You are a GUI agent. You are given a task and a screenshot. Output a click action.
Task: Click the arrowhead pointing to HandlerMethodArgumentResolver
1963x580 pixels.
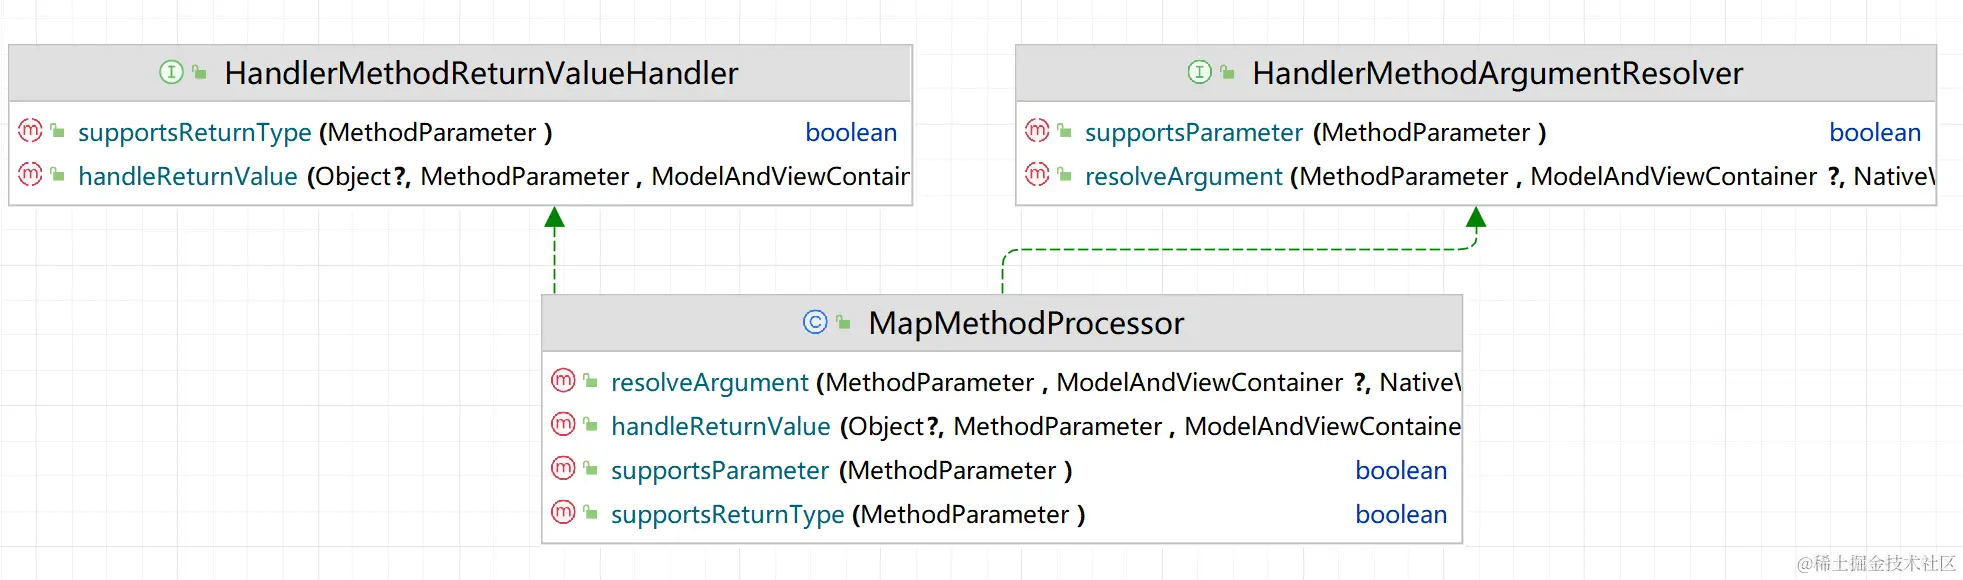(1476, 217)
